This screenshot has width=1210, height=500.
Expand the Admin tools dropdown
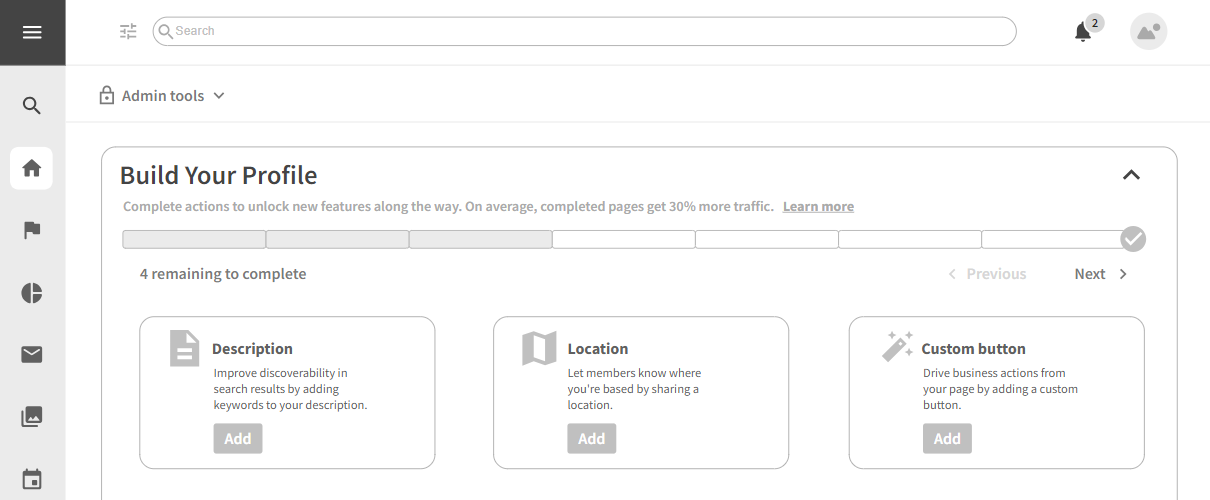(219, 96)
